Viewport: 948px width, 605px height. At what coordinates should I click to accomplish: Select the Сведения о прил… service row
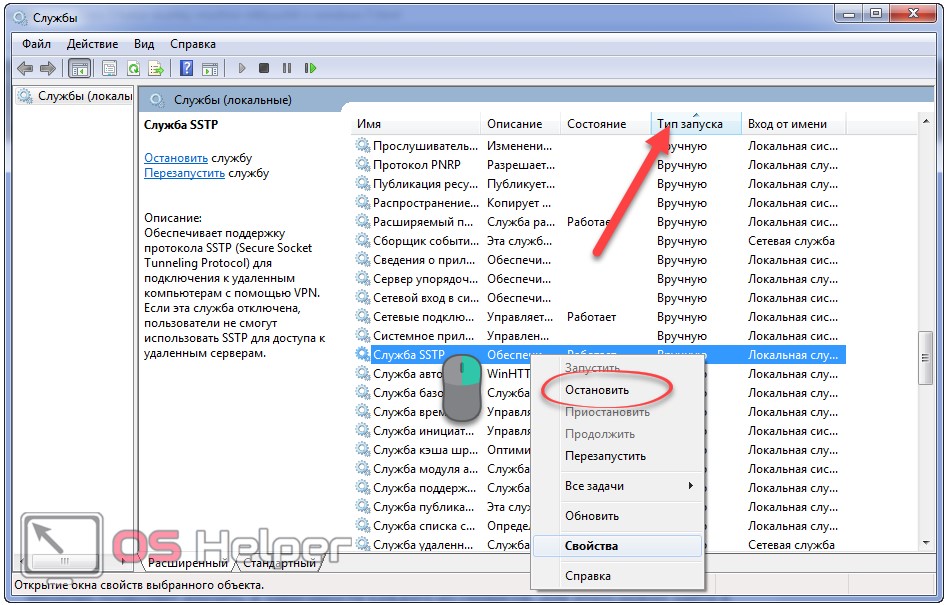(598, 260)
